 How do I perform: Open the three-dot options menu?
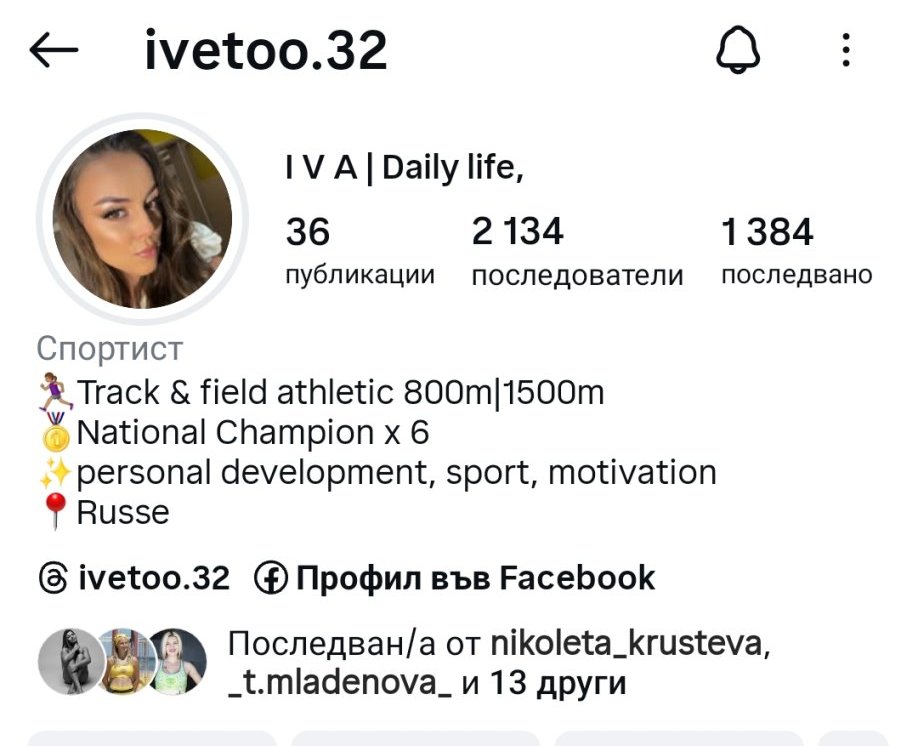click(x=846, y=50)
